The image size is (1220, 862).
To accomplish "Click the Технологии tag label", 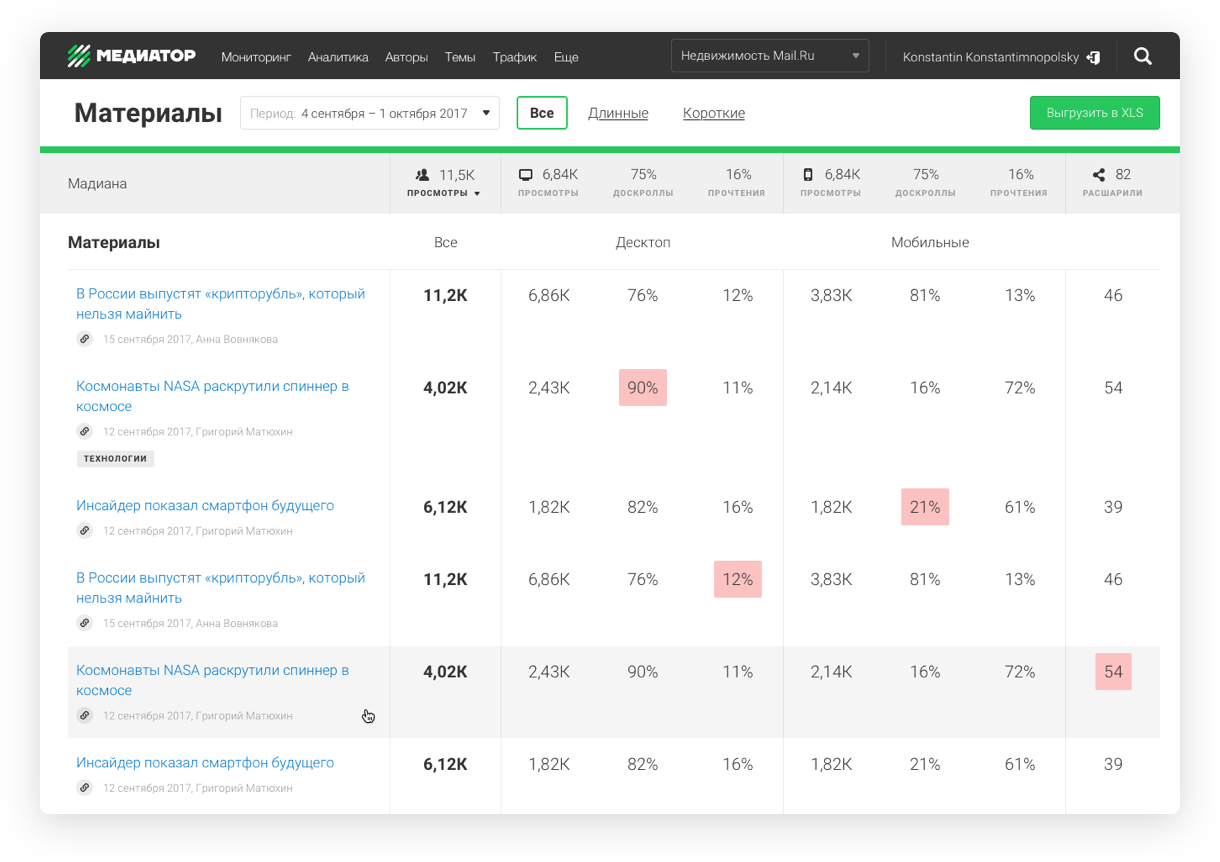I will pos(115,459).
